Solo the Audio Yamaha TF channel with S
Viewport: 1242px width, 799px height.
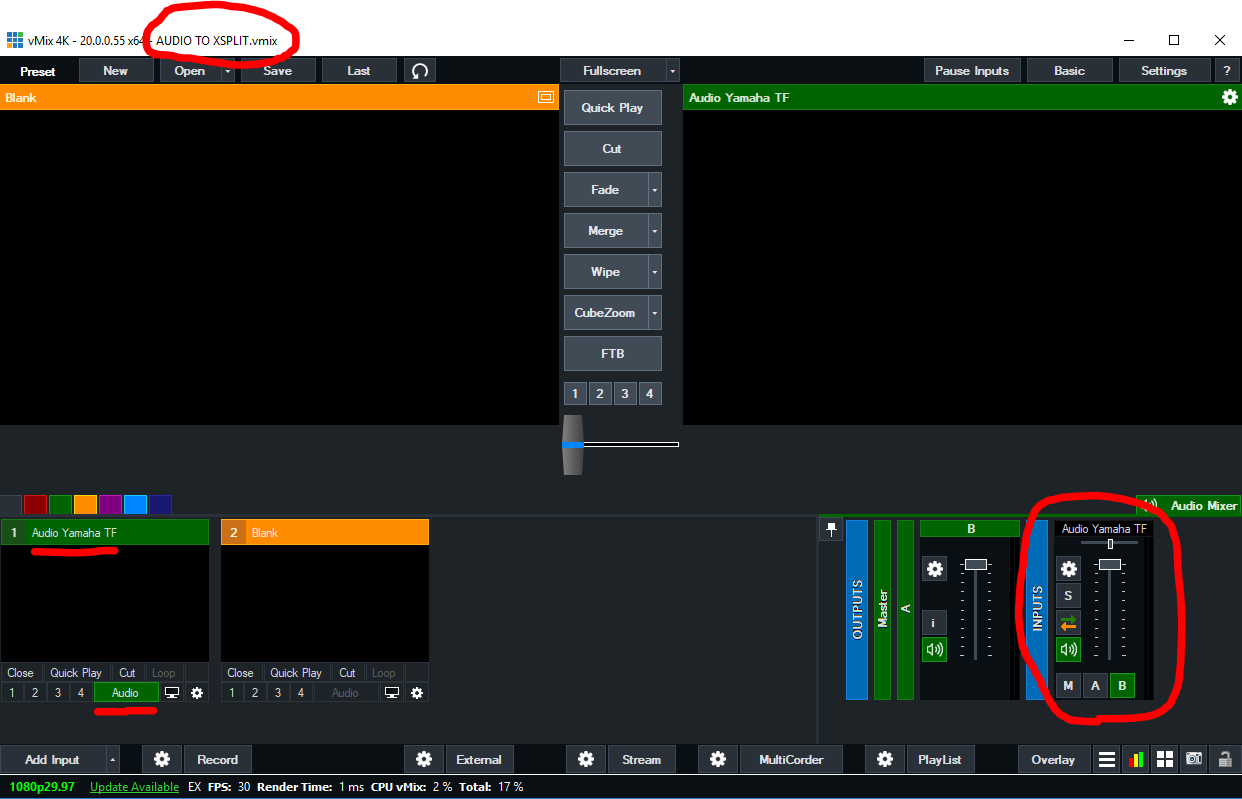click(x=1068, y=596)
